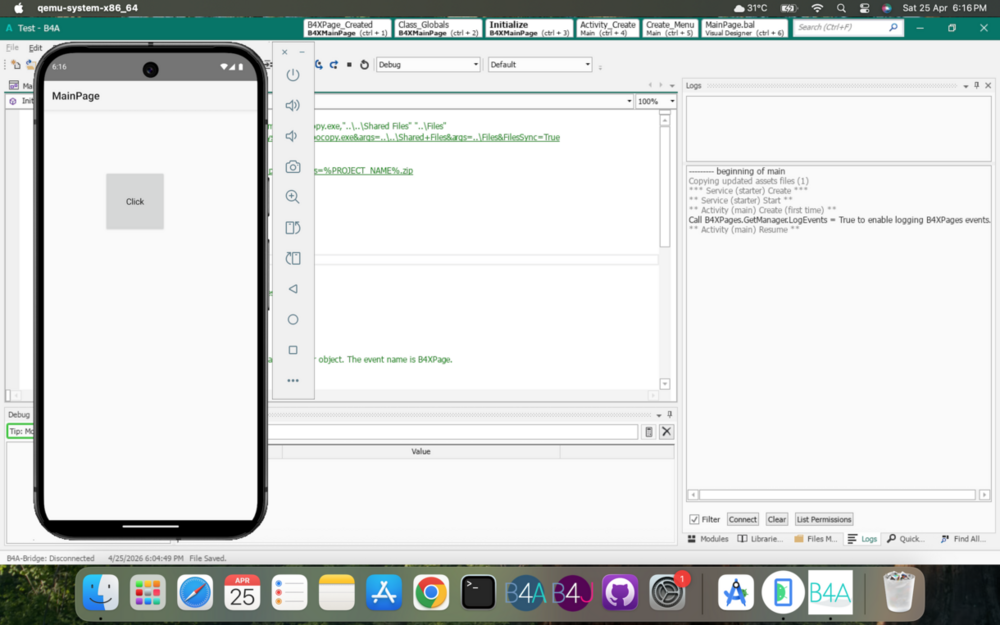Lower emulator volume with volume-down icon
Screen dimensions: 1000x625
coord(292,135)
